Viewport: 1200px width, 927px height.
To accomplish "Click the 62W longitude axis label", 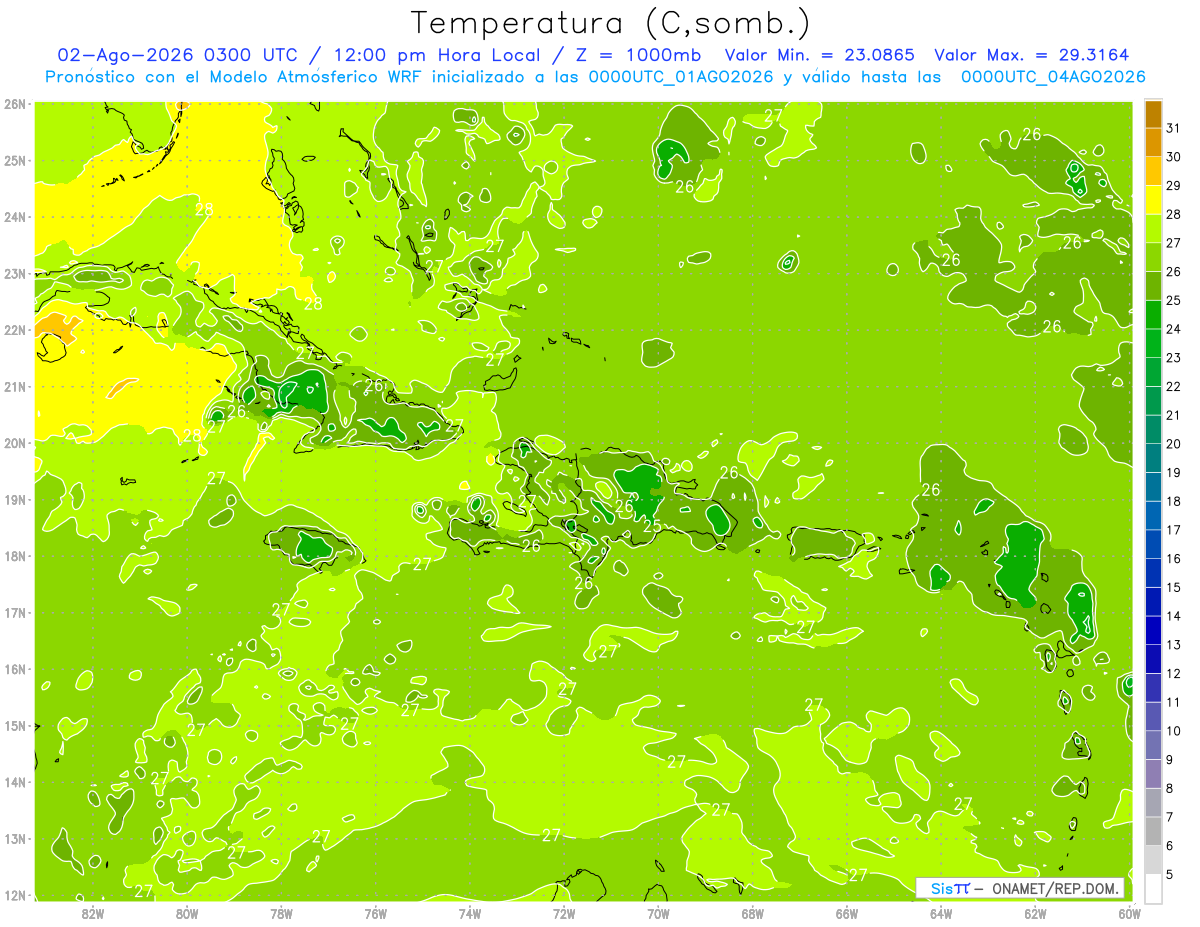I will click(1035, 913).
